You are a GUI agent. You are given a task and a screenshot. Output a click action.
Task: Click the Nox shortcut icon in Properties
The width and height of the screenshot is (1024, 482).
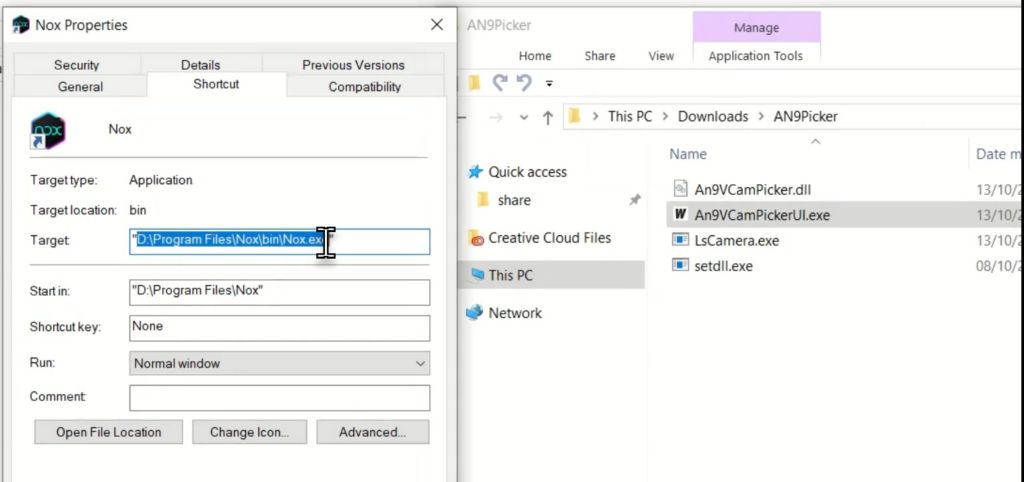click(48, 131)
